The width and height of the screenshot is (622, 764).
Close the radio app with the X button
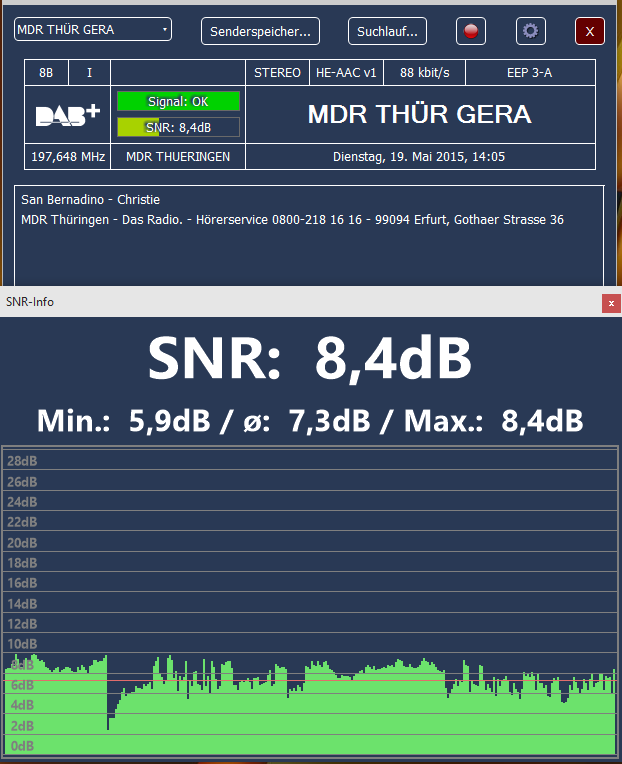click(590, 31)
